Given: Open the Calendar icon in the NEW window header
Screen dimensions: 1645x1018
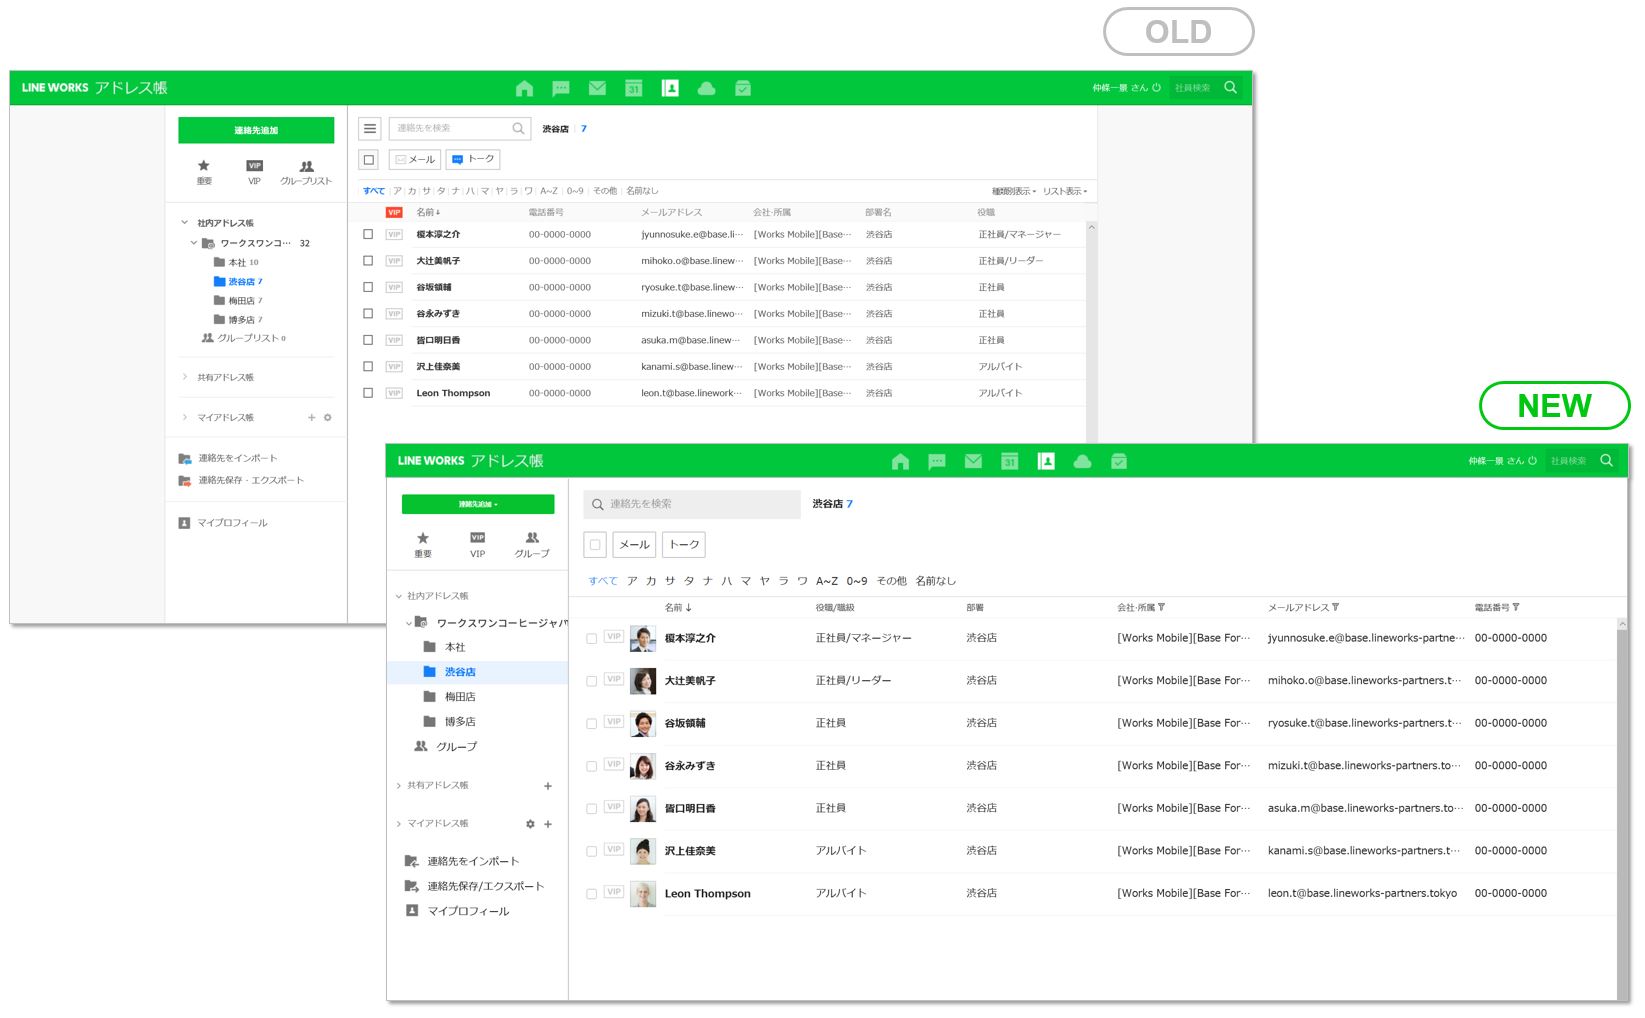Looking at the screenshot, I should tap(1009, 461).
